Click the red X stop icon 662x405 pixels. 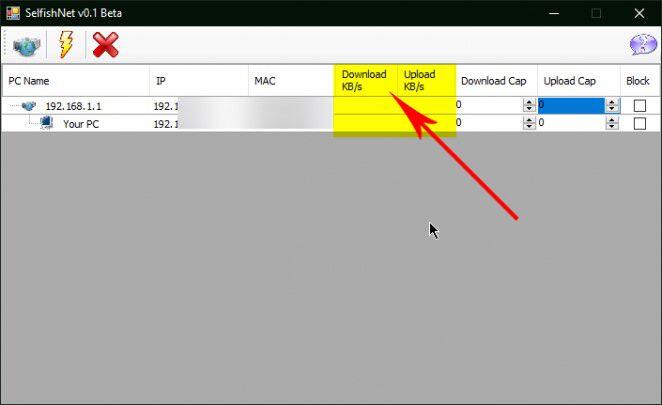click(x=105, y=45)
